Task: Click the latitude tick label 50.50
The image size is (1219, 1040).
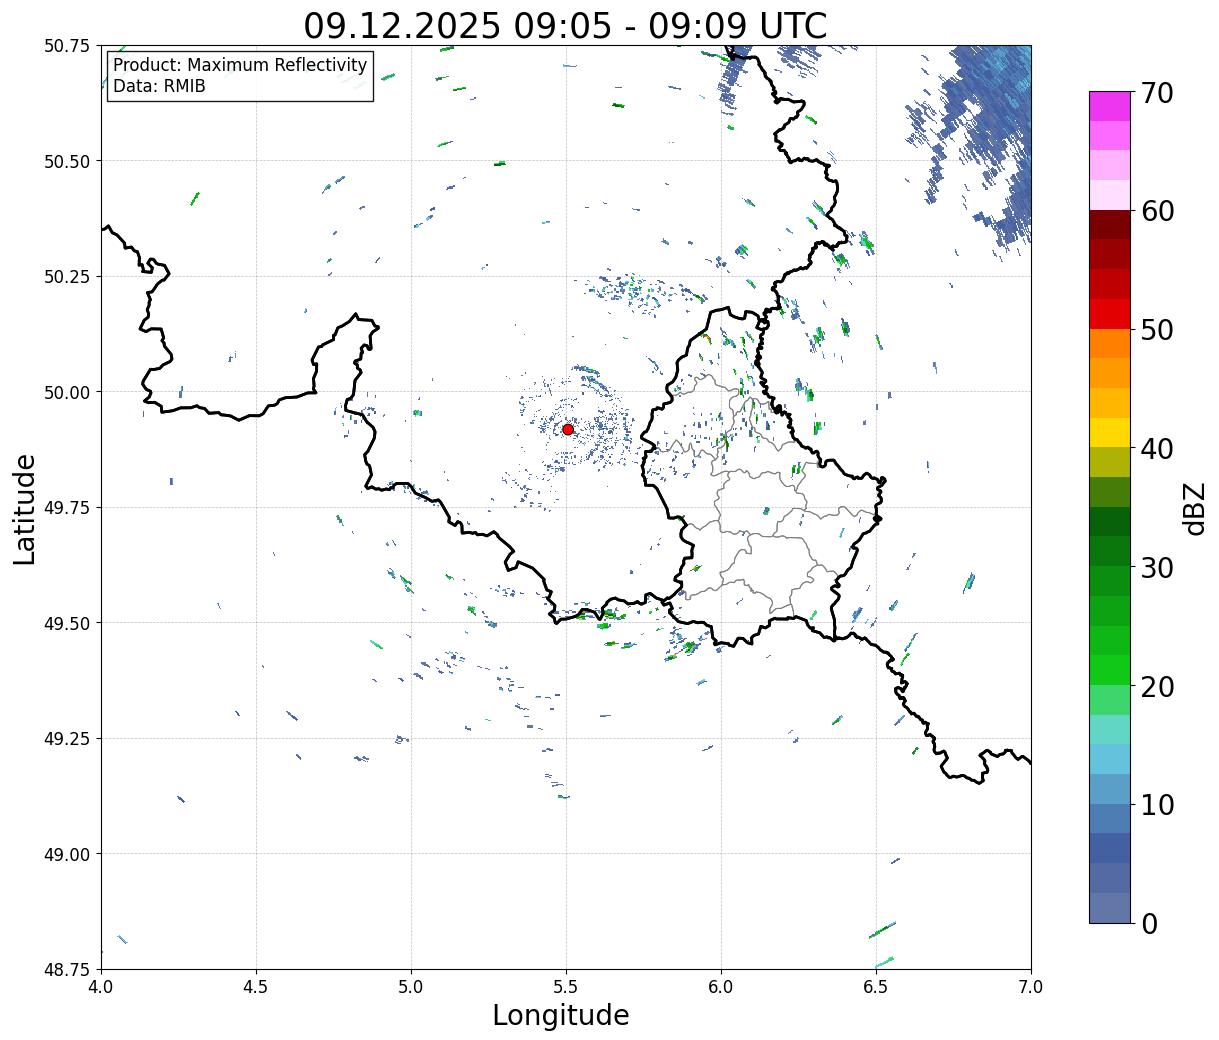Action: (x=67, y=161)
